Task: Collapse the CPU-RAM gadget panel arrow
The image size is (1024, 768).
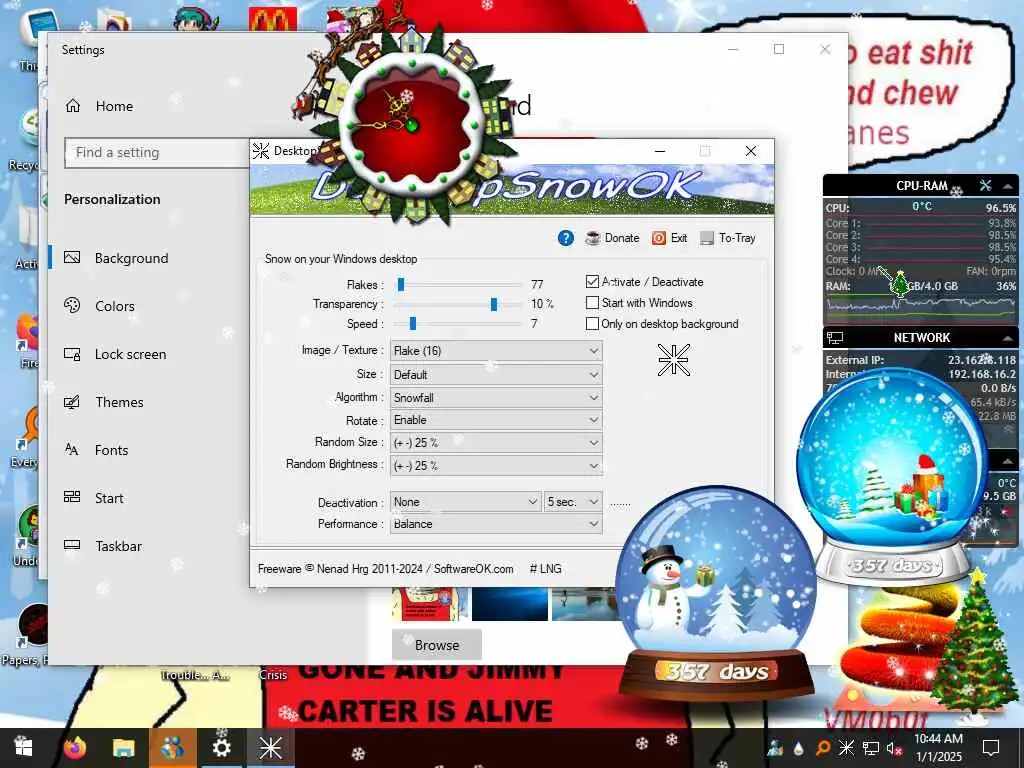Action: [1008, 186]
